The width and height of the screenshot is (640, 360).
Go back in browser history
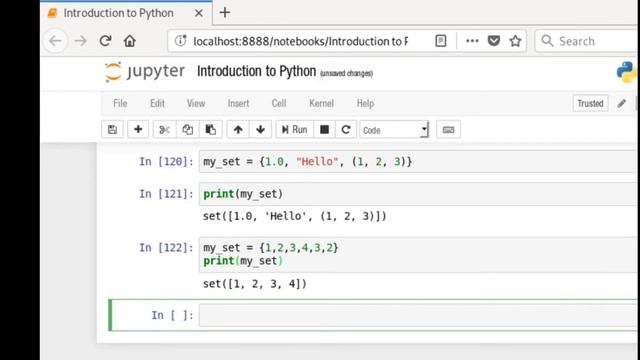coord(55,41)
